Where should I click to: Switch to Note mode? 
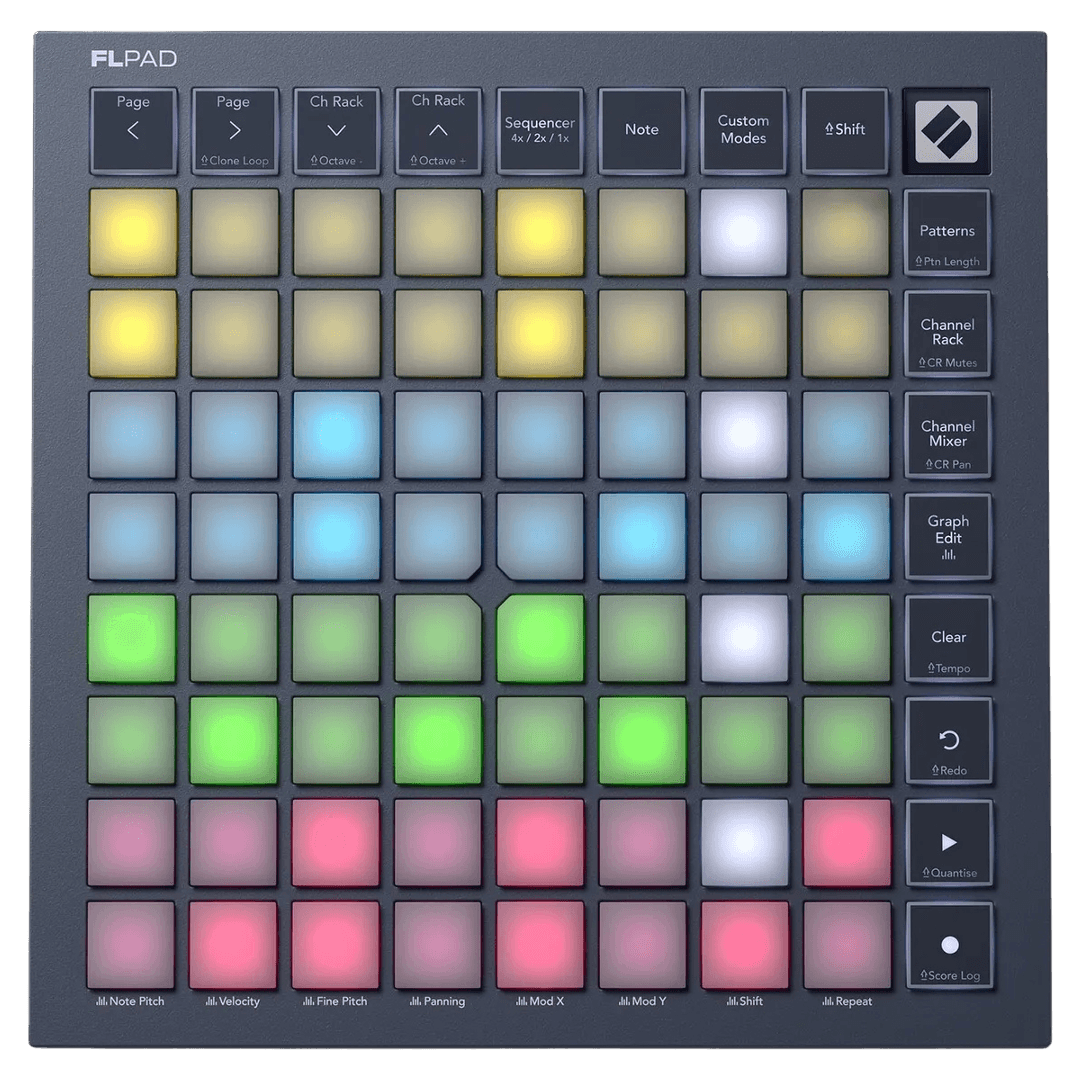642,130
